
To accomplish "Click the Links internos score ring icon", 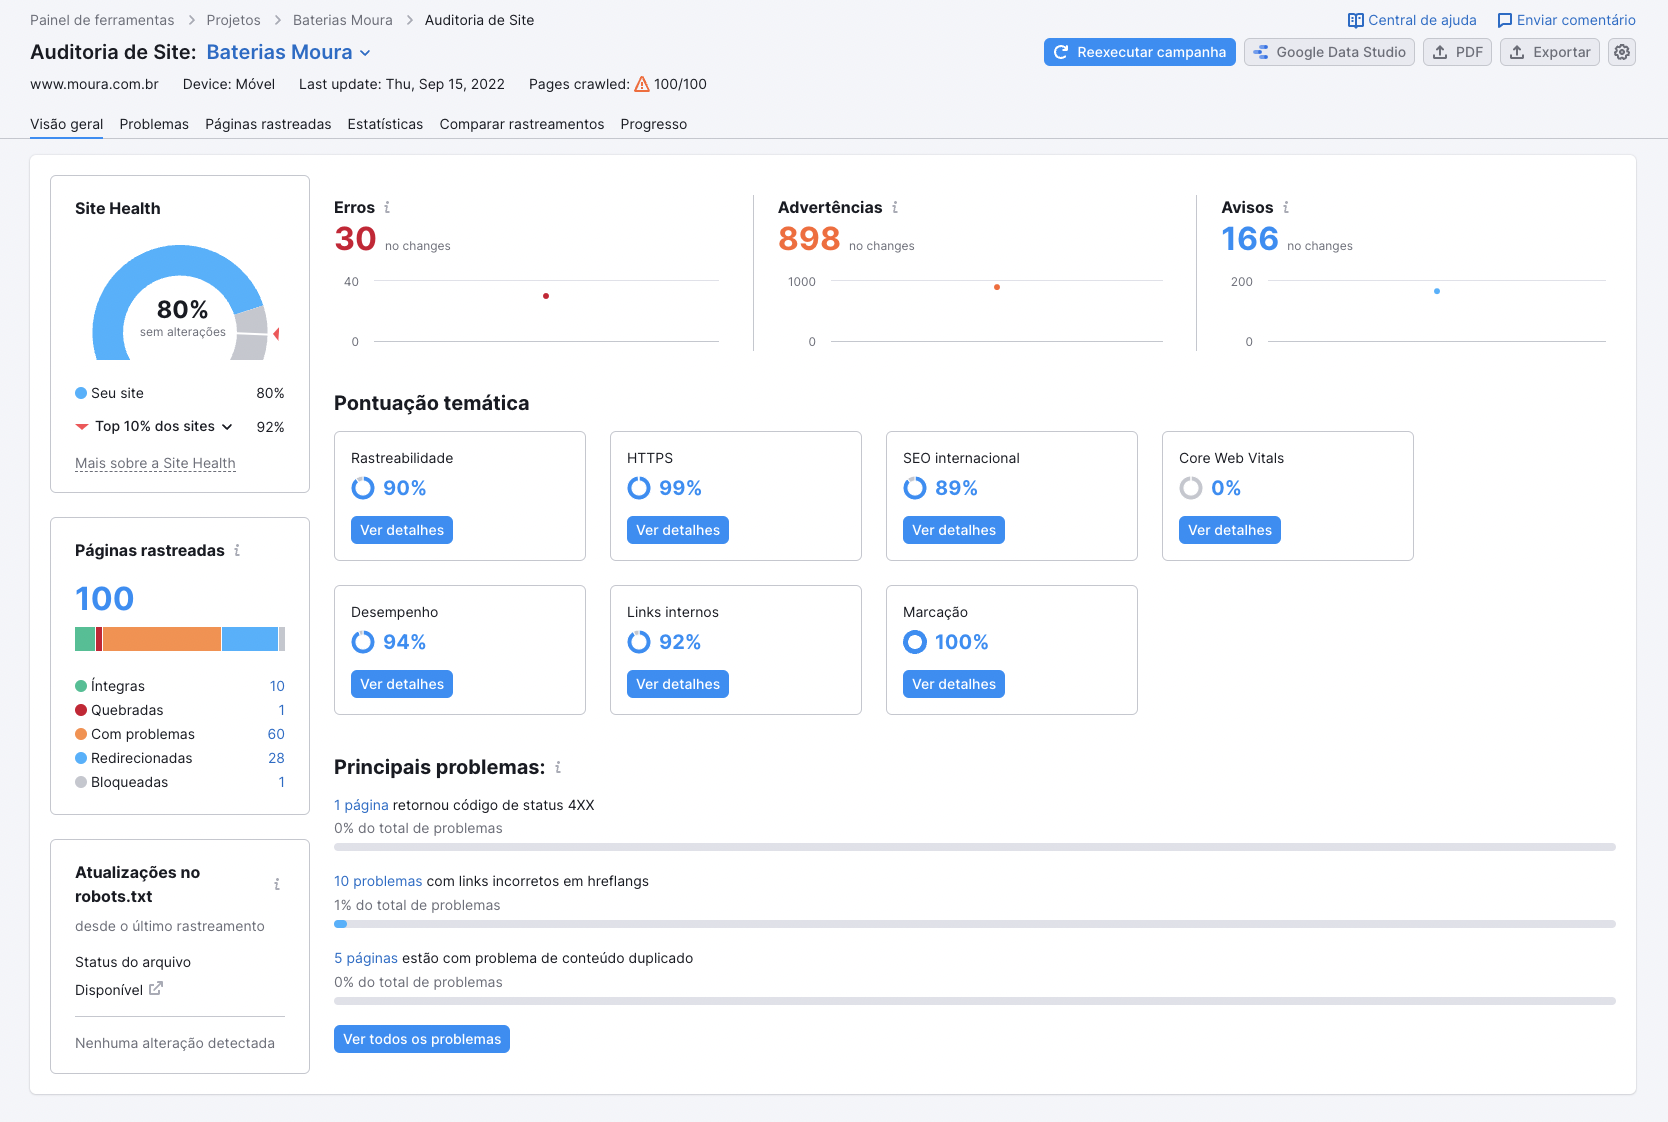I will pos(639,642).
